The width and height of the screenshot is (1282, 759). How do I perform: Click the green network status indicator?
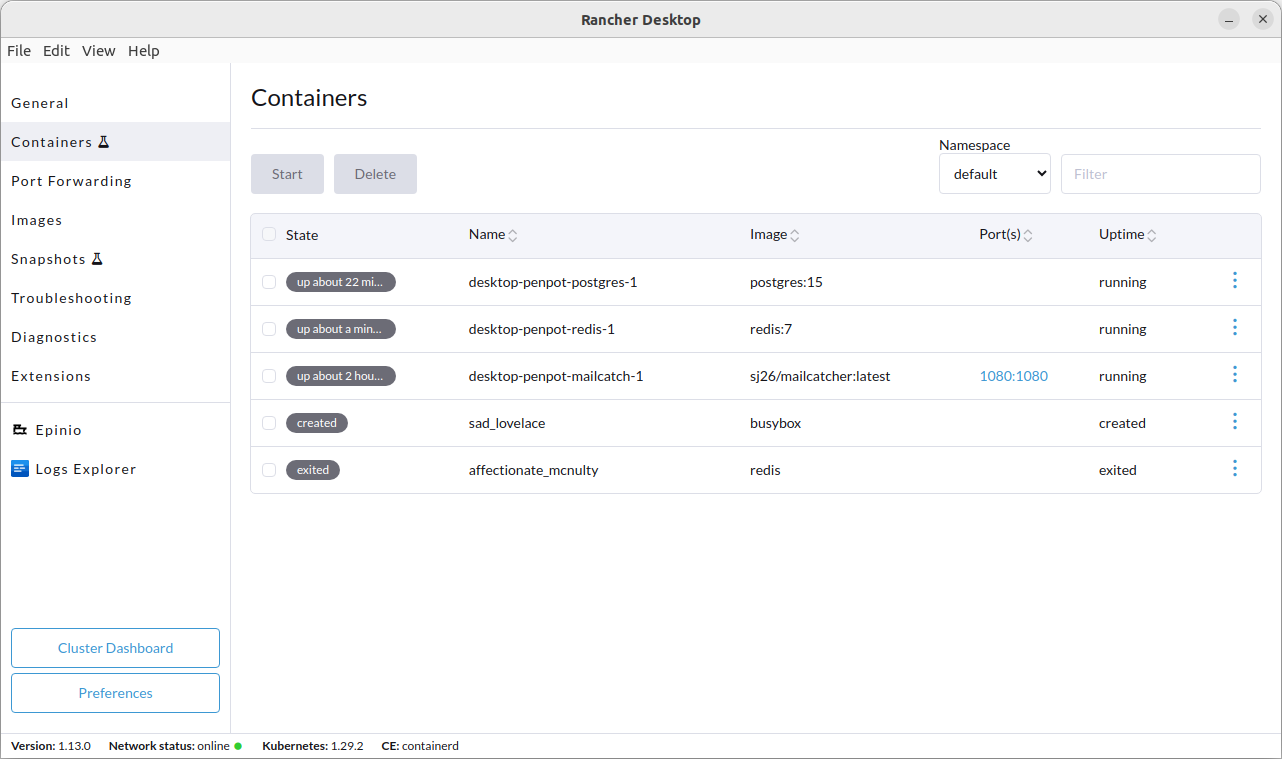(x=238, y=746)
